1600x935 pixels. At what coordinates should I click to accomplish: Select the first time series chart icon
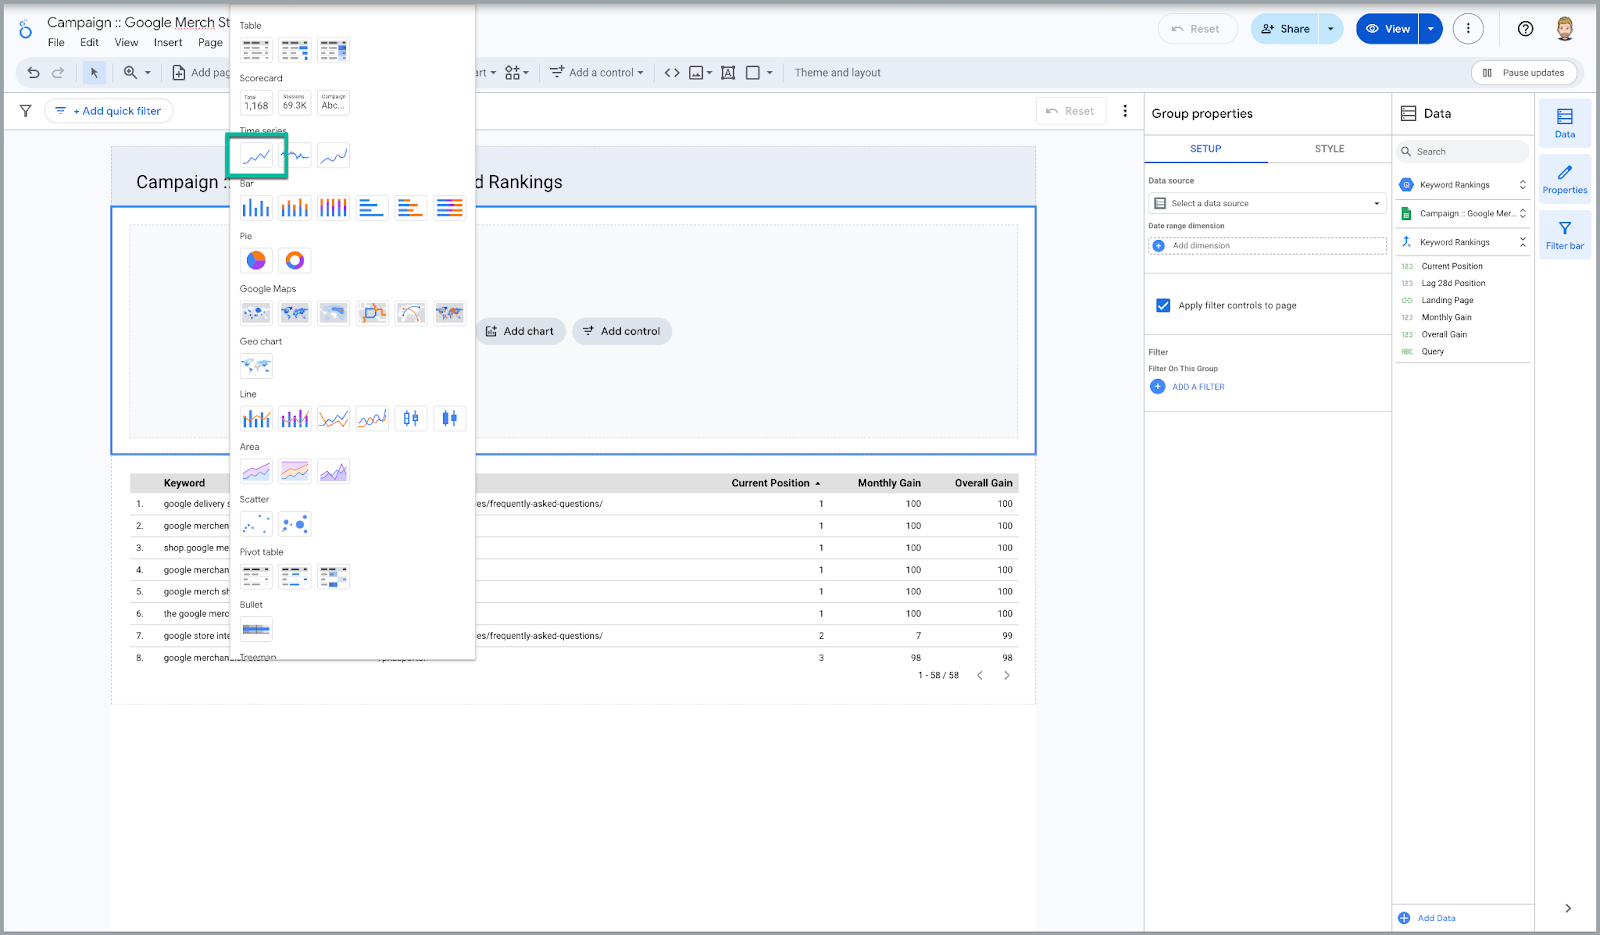(257, 155)
